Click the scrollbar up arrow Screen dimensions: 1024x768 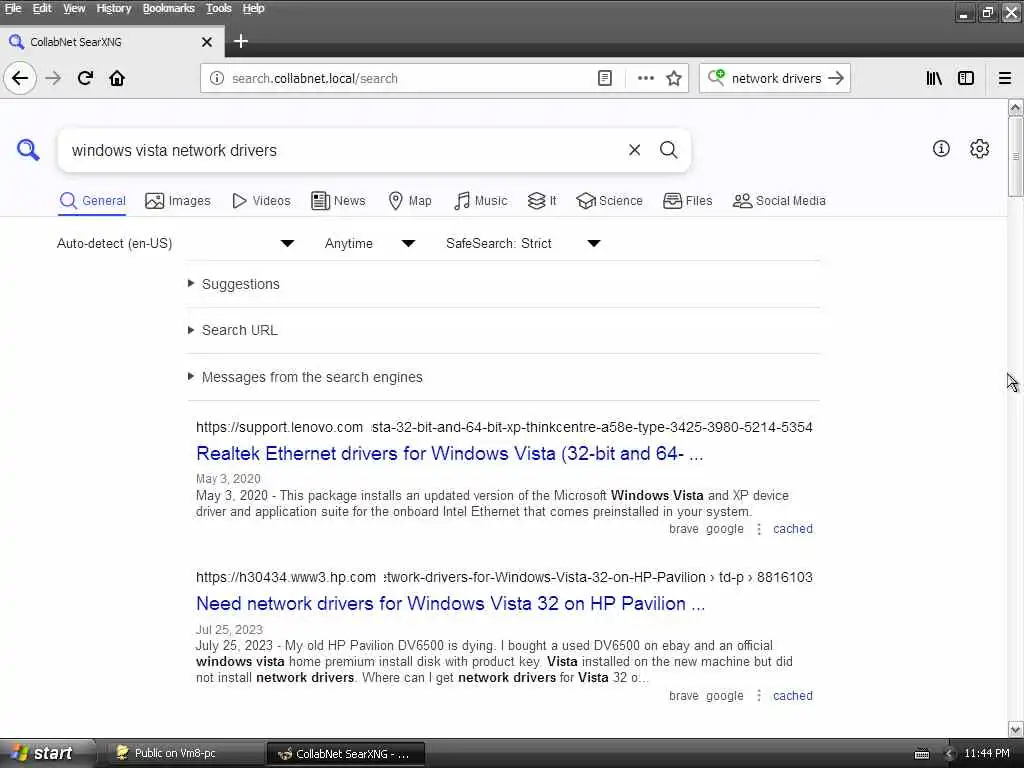coord(1016,107)
